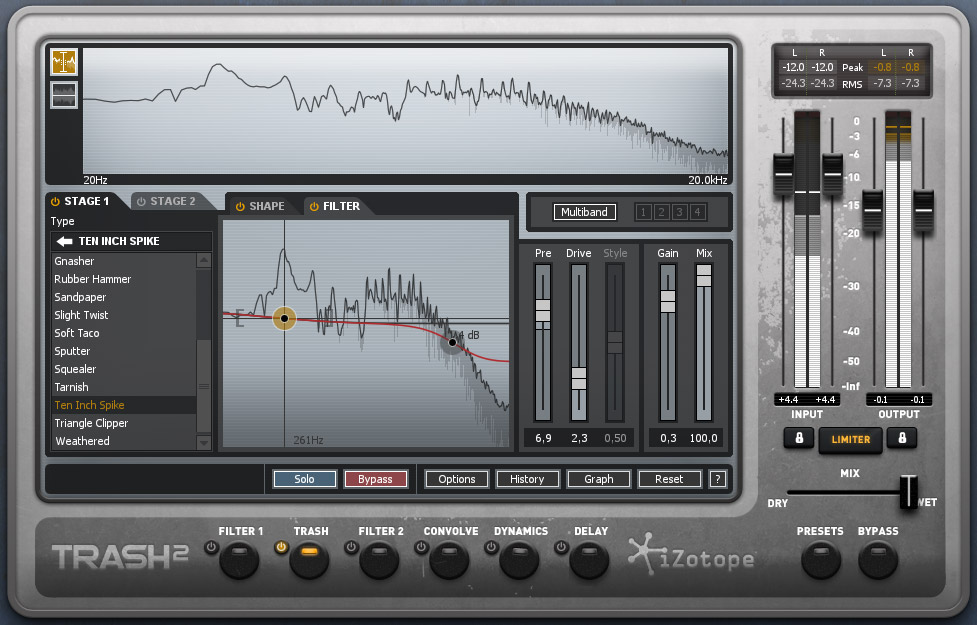Switch to the STAGE 2 tab
The image size is (977, 625).
(x=175, y=201)
